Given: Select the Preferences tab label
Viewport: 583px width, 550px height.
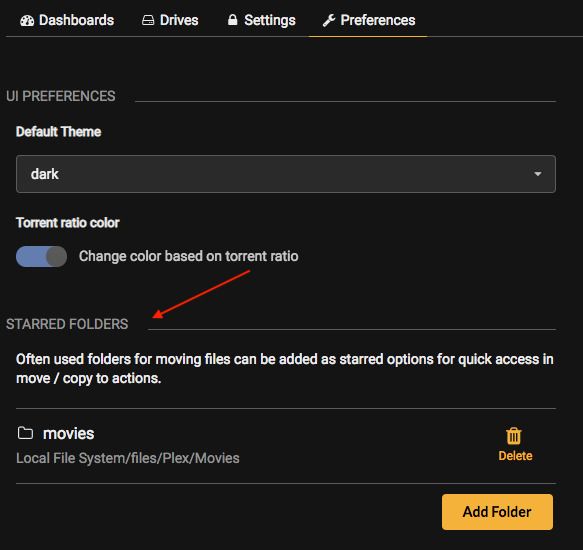Looking at the screenshot, I should pos(378,20).
